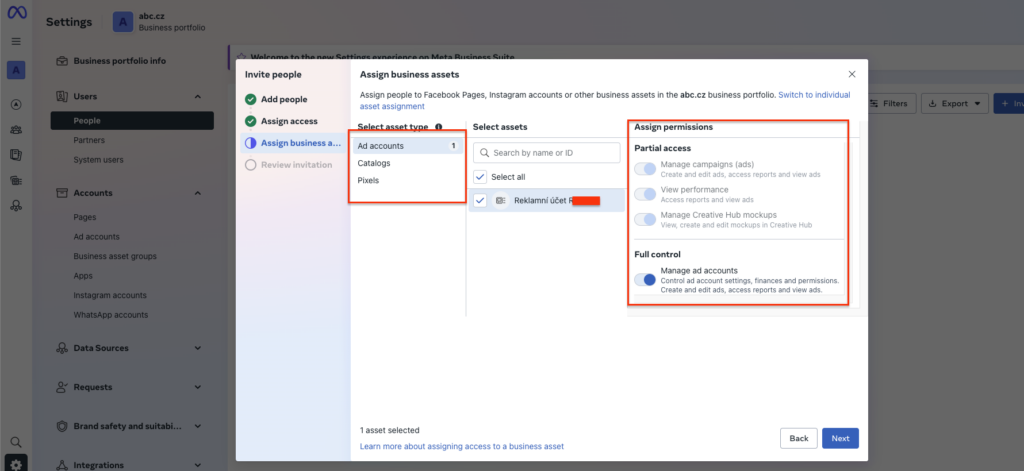Toggle Manage campaigns (ads) permission
The height and width of the screenshot is (471, 1024).
(x=645, y=169)
